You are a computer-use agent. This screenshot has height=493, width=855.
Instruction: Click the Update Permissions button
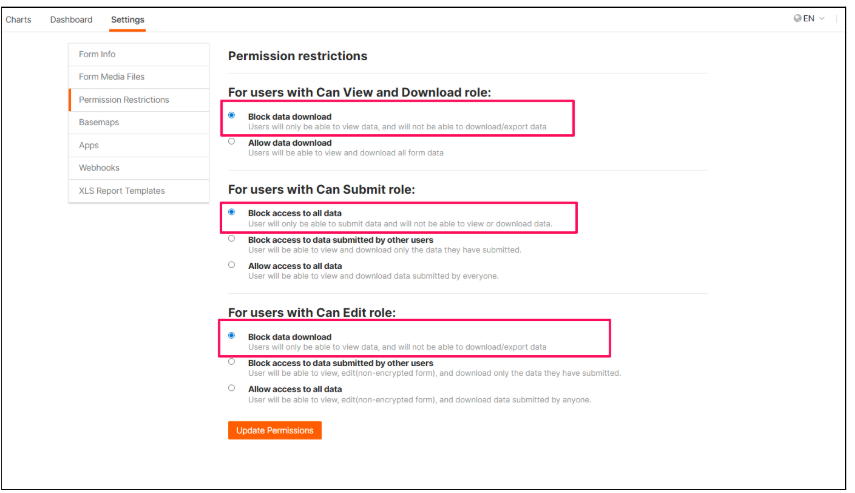pyautogui.click(x=275, y=430)
